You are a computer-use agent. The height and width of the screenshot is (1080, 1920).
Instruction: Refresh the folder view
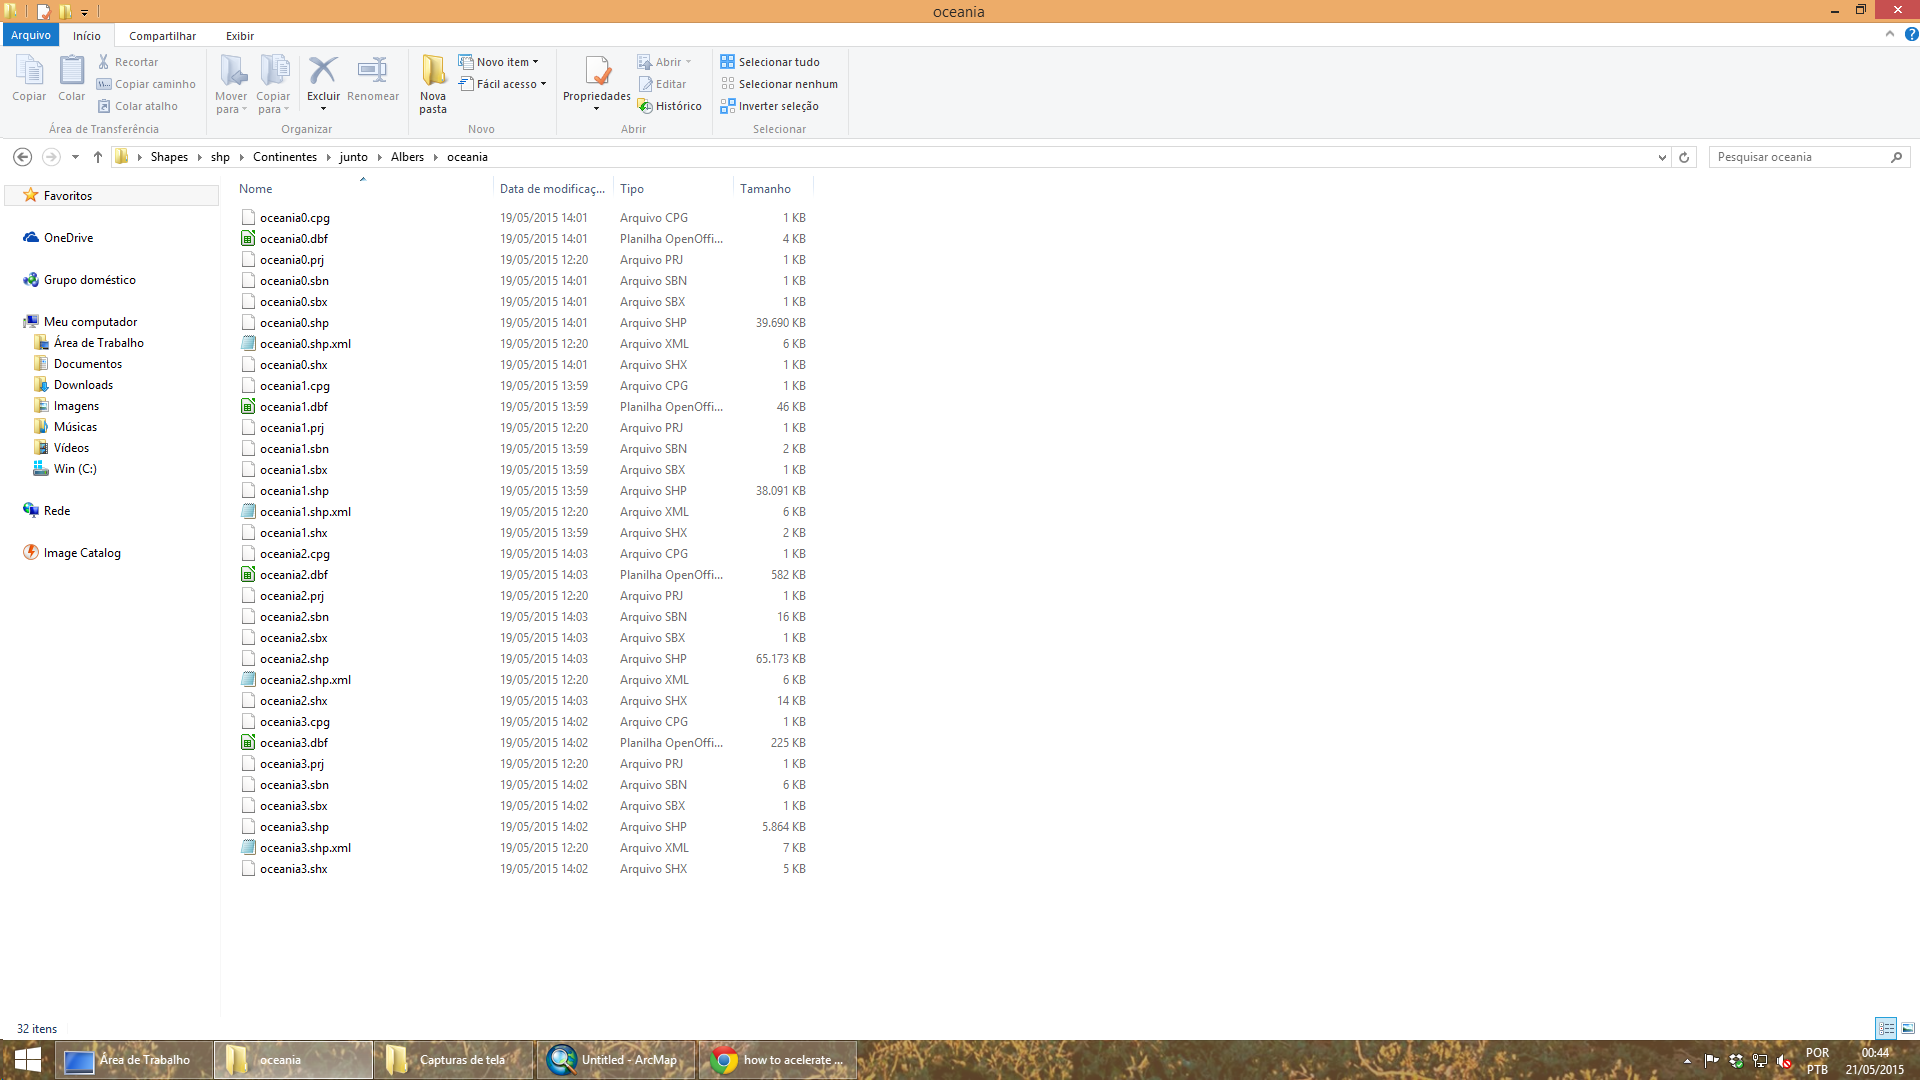point(1684,157)
